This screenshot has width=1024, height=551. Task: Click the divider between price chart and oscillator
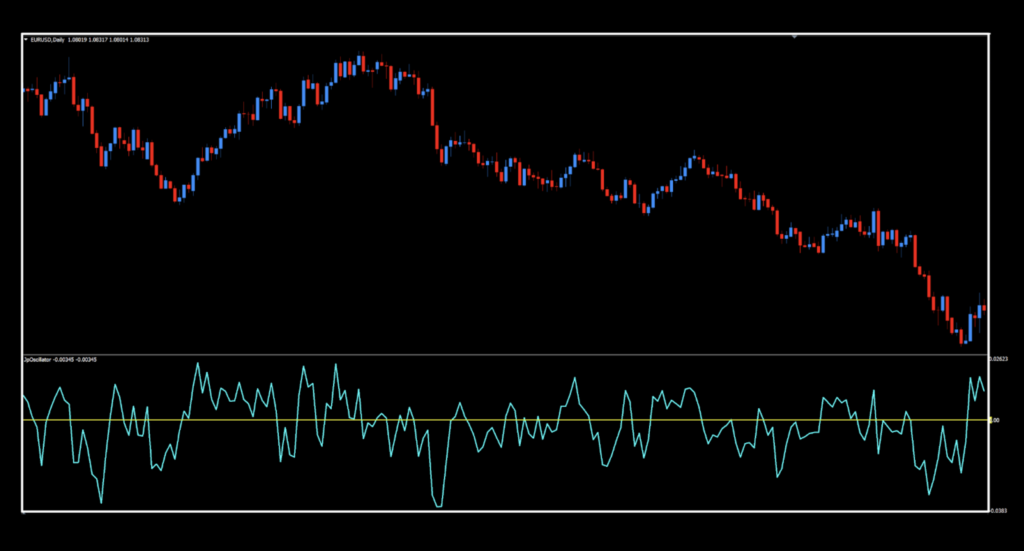pyautogui.click(x=500, y=354)
